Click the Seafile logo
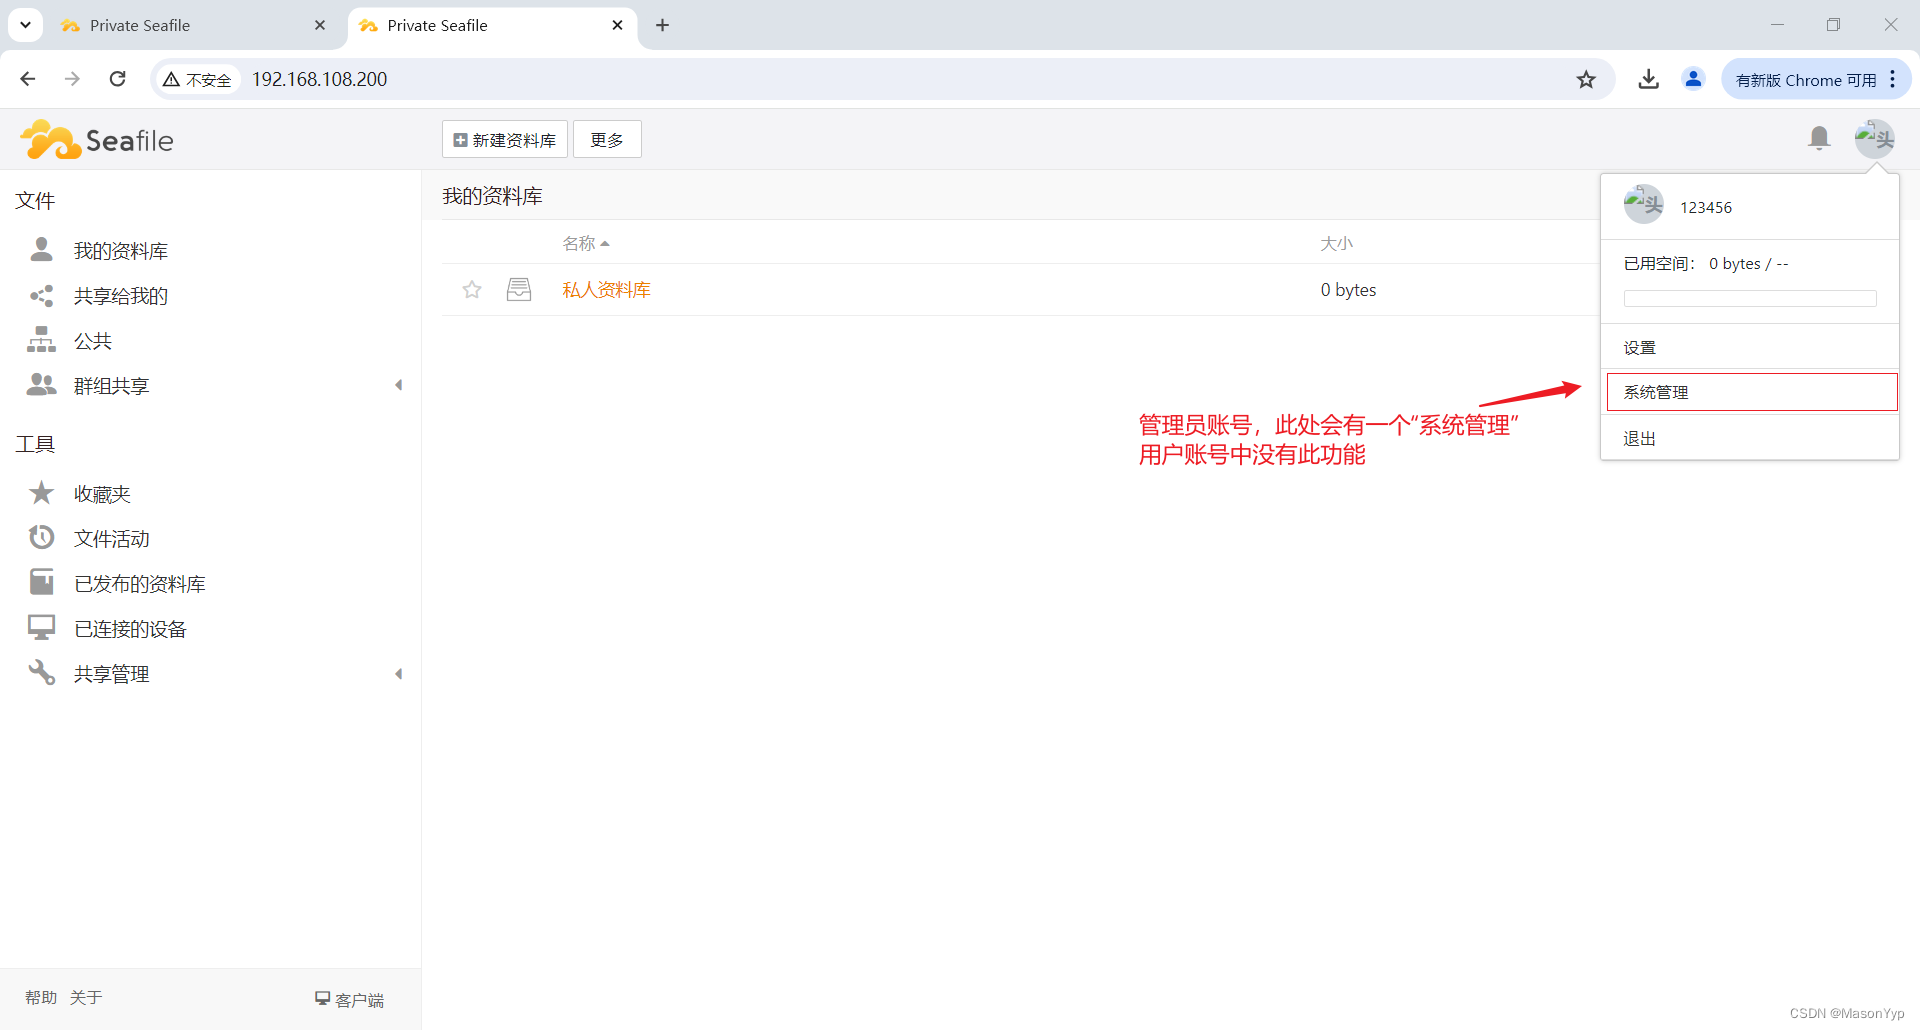The width and height of the screenshot is (1920, 1030). coord(97,140)
